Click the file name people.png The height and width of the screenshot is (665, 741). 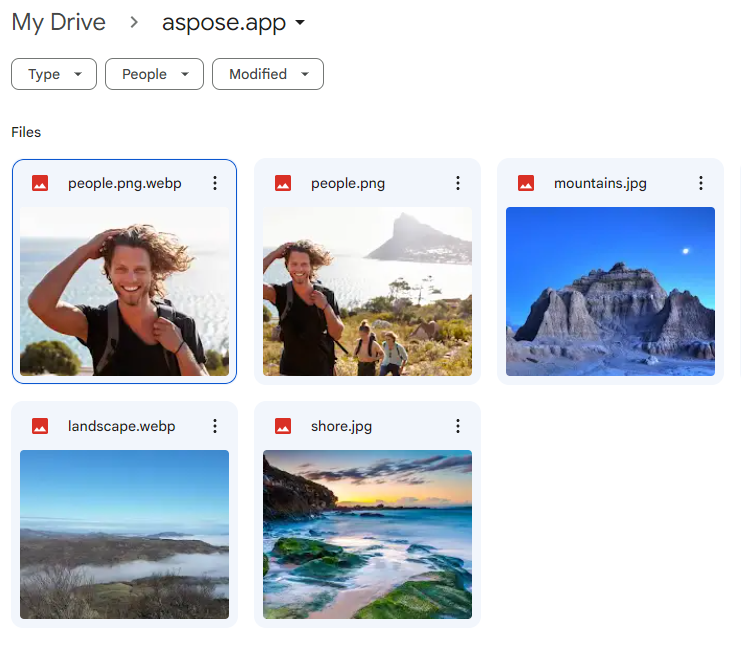point(348,183)
